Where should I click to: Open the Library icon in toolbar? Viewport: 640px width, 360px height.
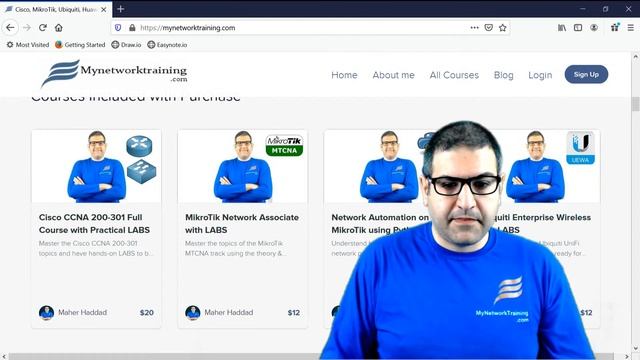tap(562, 28)
